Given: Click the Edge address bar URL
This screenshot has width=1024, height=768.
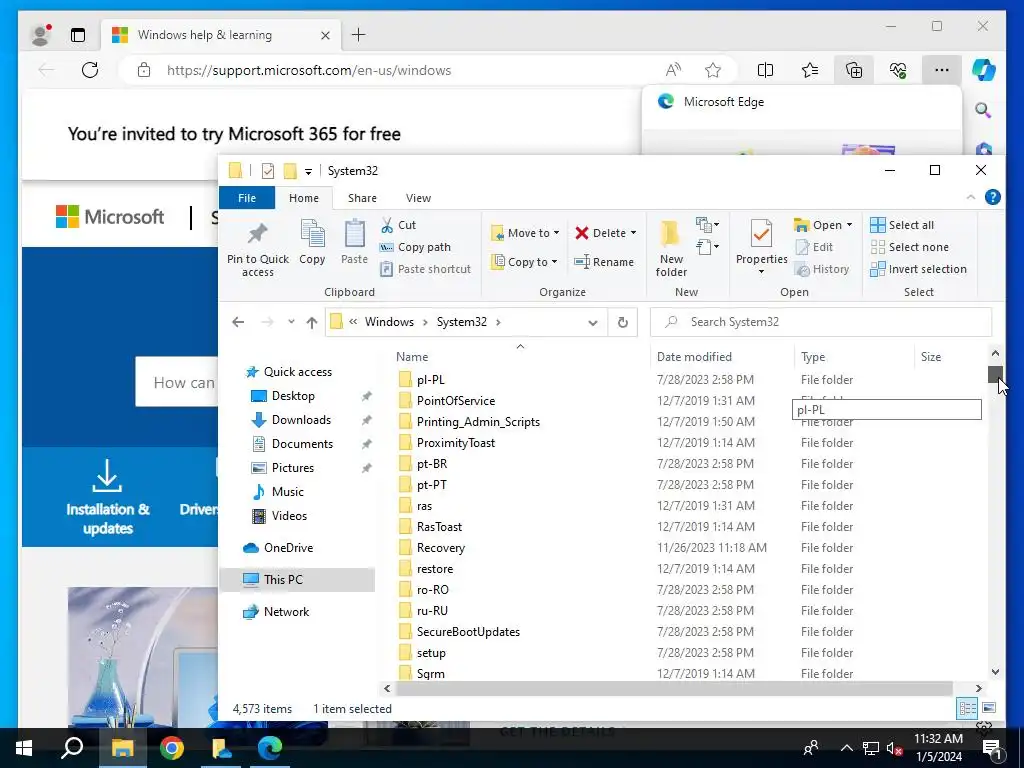Looking at the screenshot, I should tap(308, 70).
